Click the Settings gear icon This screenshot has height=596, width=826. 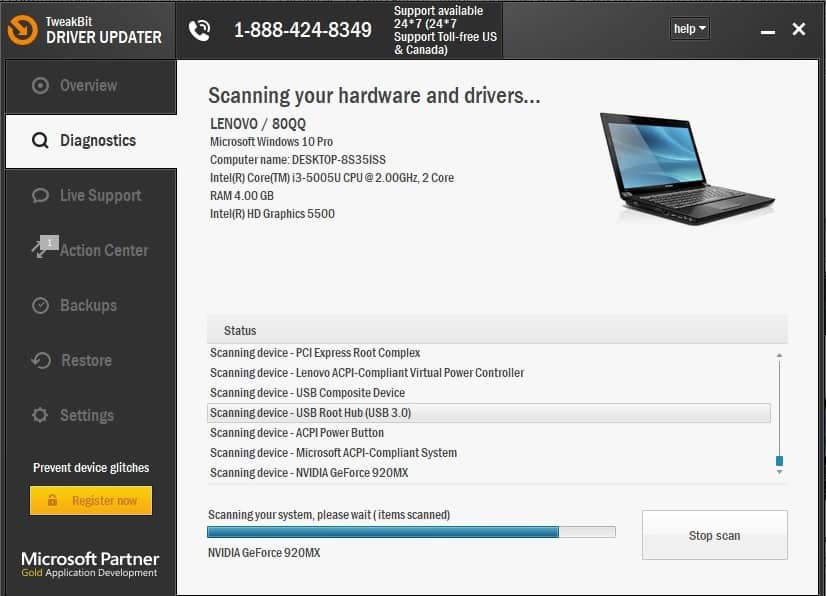click(40, 415)
